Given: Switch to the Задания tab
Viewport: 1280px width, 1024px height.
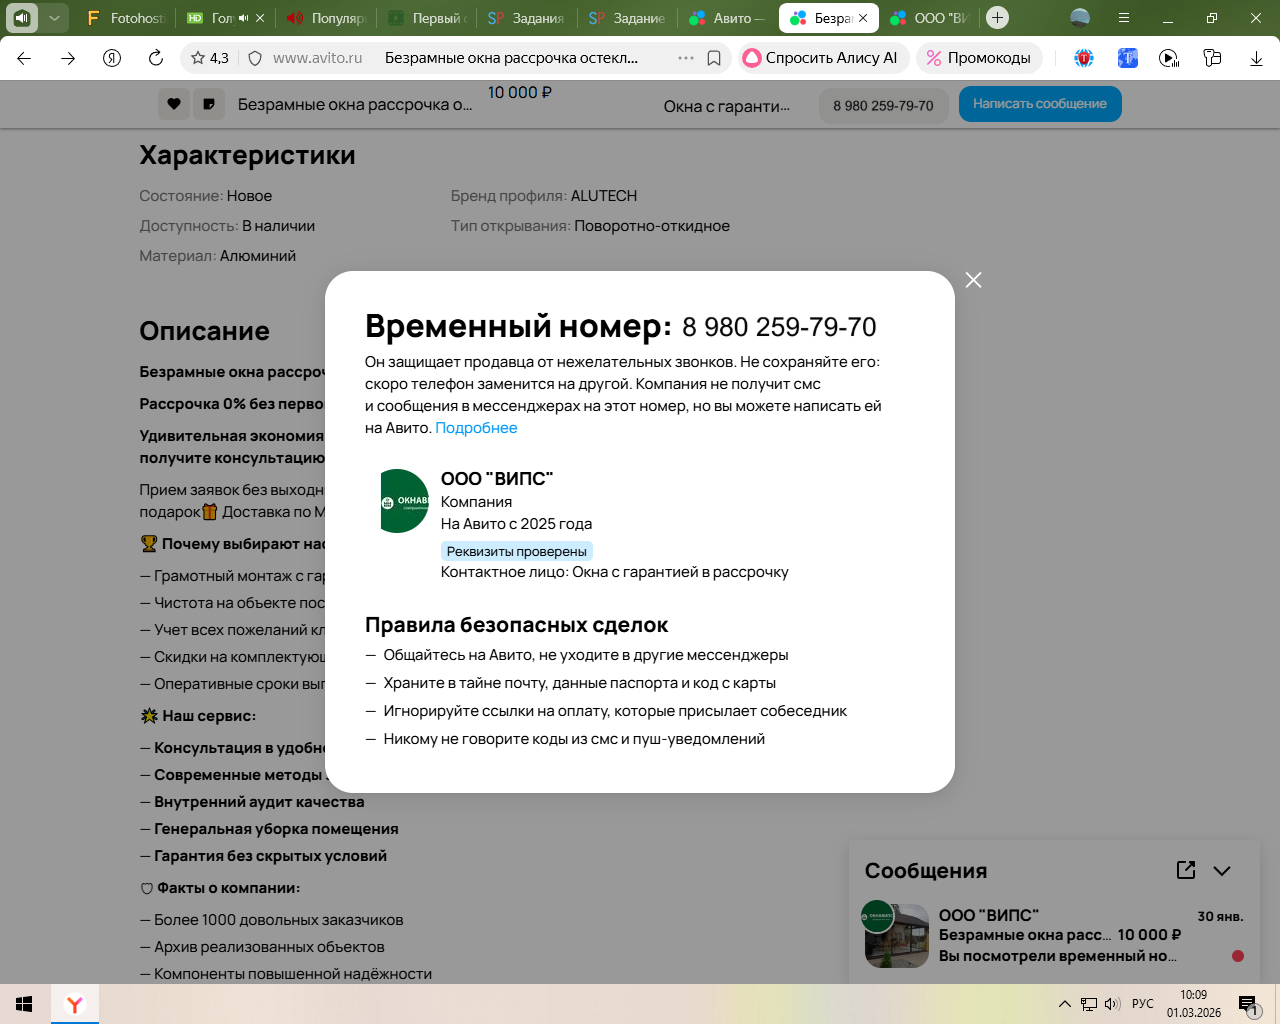Looking at the screenshot, I should [527, 18].
